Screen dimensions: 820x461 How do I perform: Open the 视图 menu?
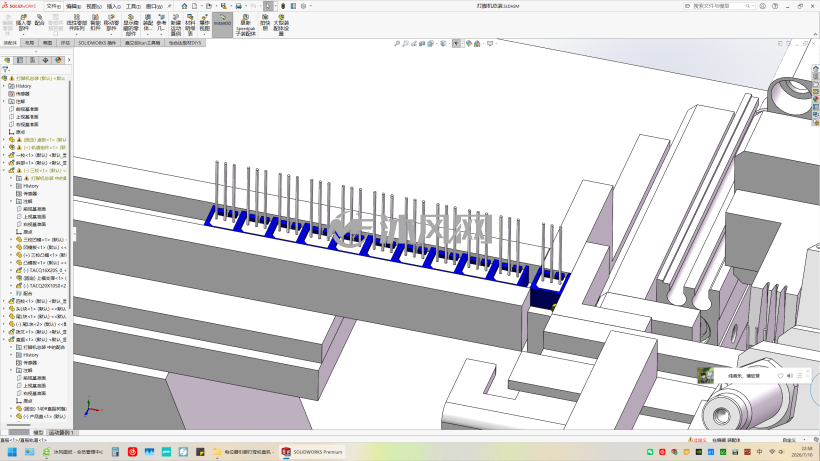tap(93, 6)
